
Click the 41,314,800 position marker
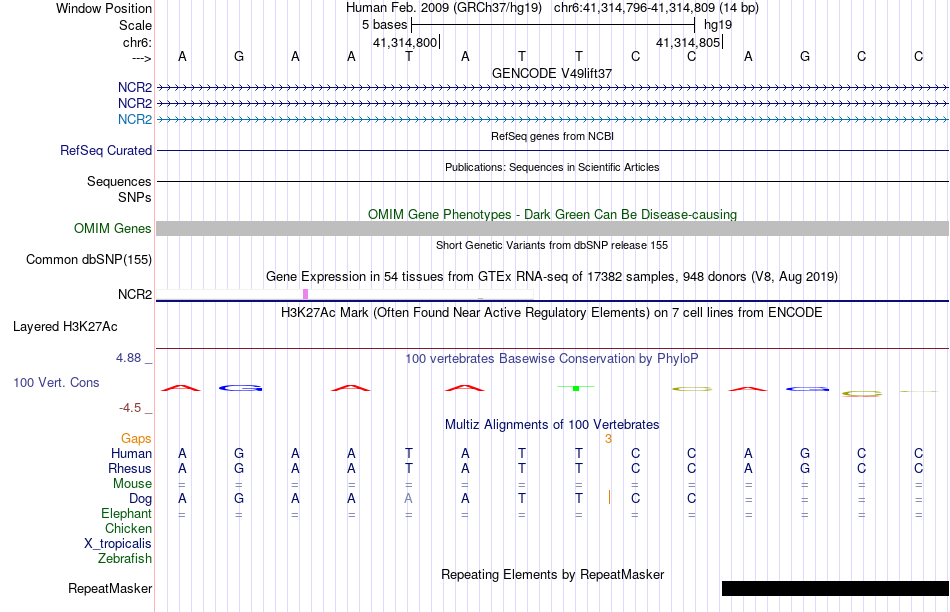point(405,42)
